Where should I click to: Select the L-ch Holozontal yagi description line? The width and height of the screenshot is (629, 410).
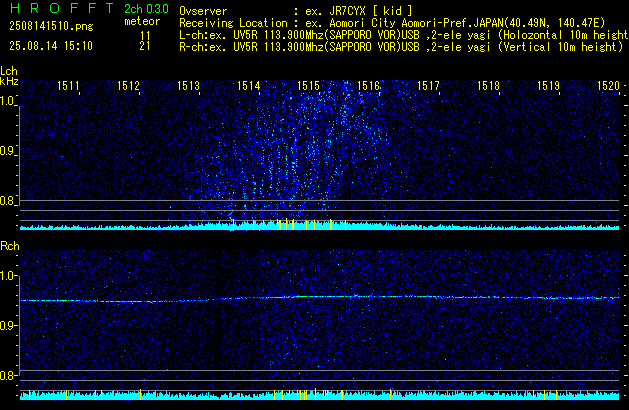(404, 35)
